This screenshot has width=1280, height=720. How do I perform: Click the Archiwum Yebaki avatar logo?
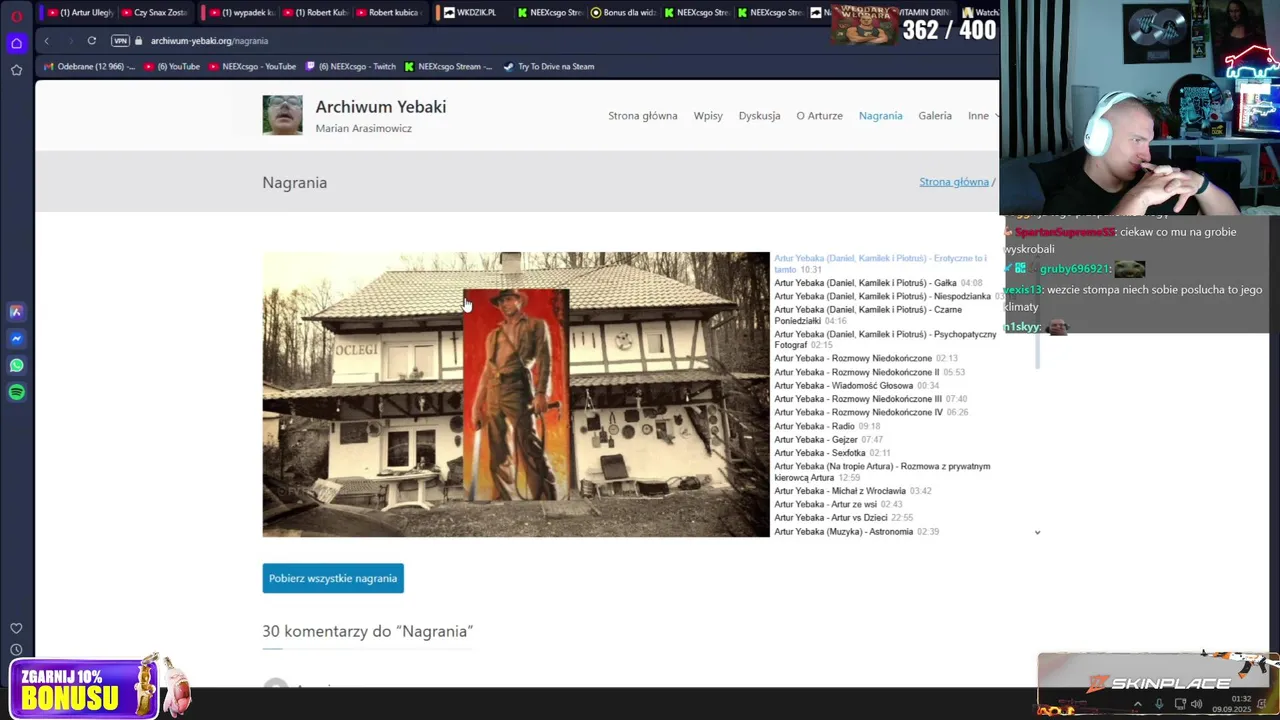[282, 115]
